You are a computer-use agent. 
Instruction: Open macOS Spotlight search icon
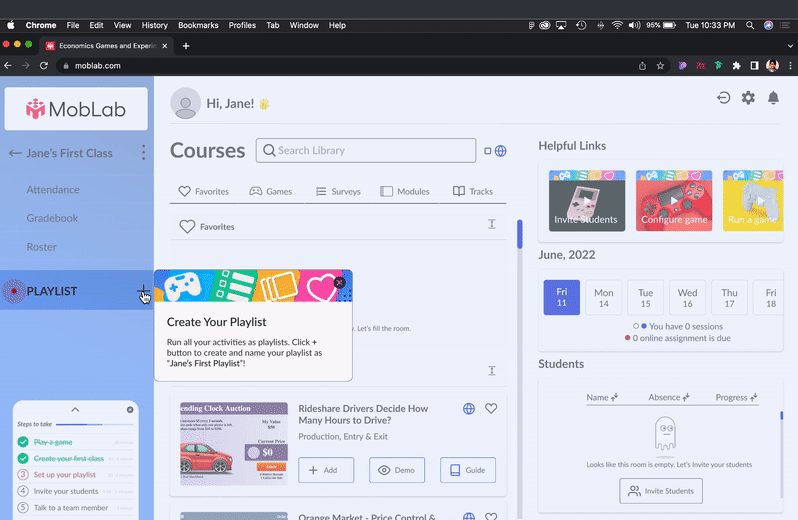(750, 25)
